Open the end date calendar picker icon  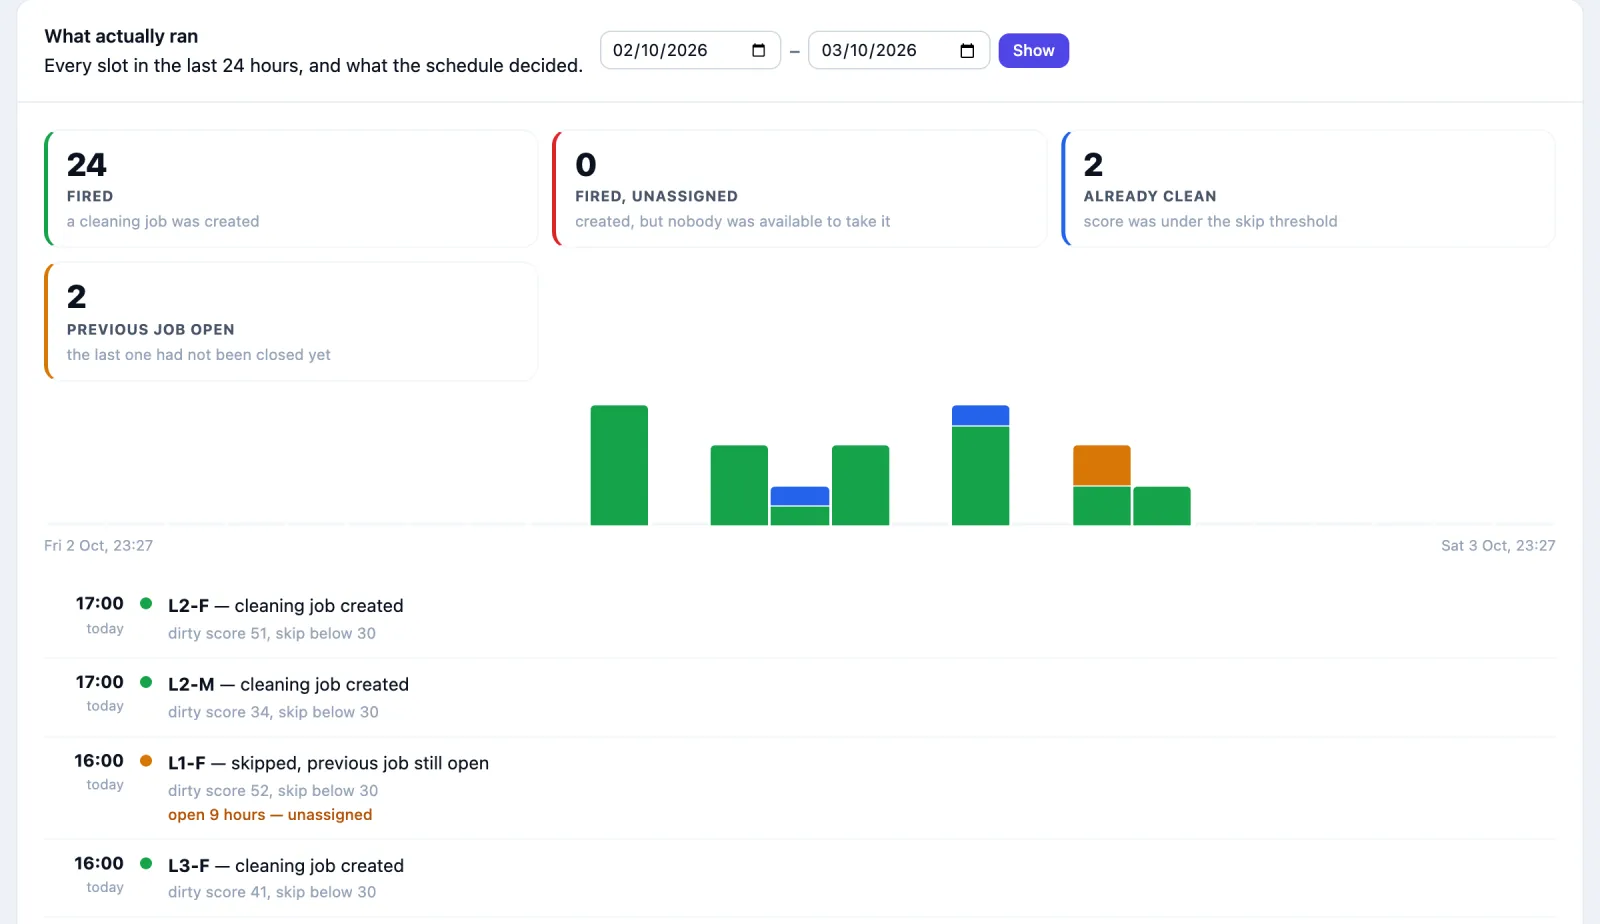point(967,51)
